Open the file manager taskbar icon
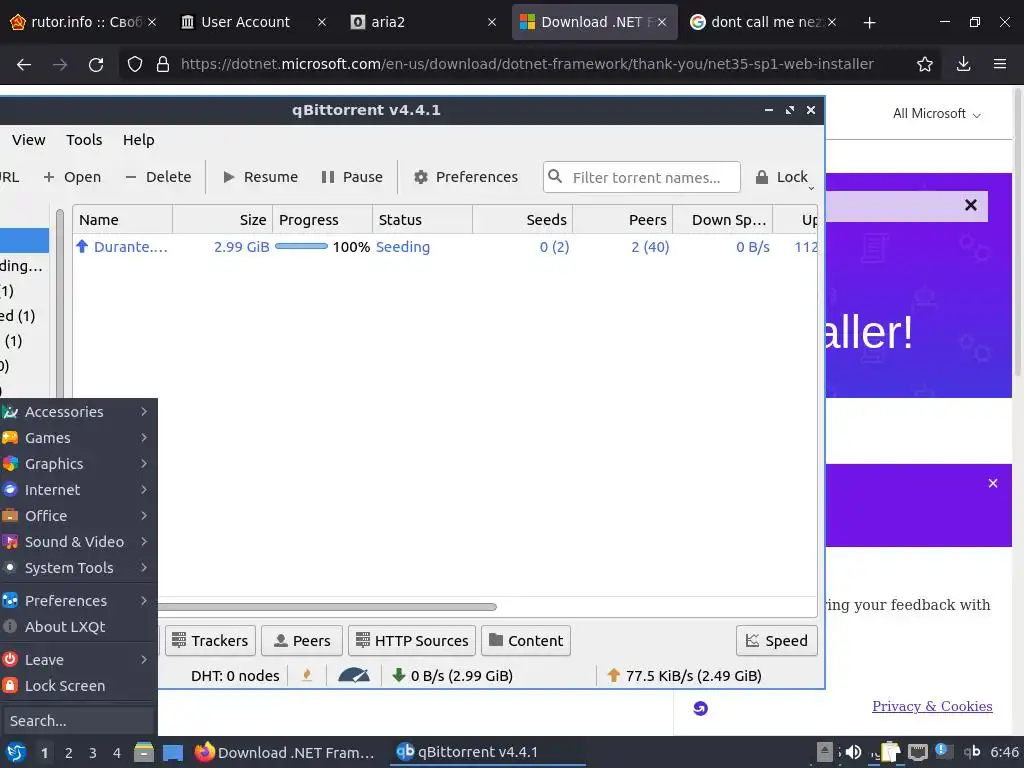The height and width of the screenshot is (768, 1024). [144, 753]
